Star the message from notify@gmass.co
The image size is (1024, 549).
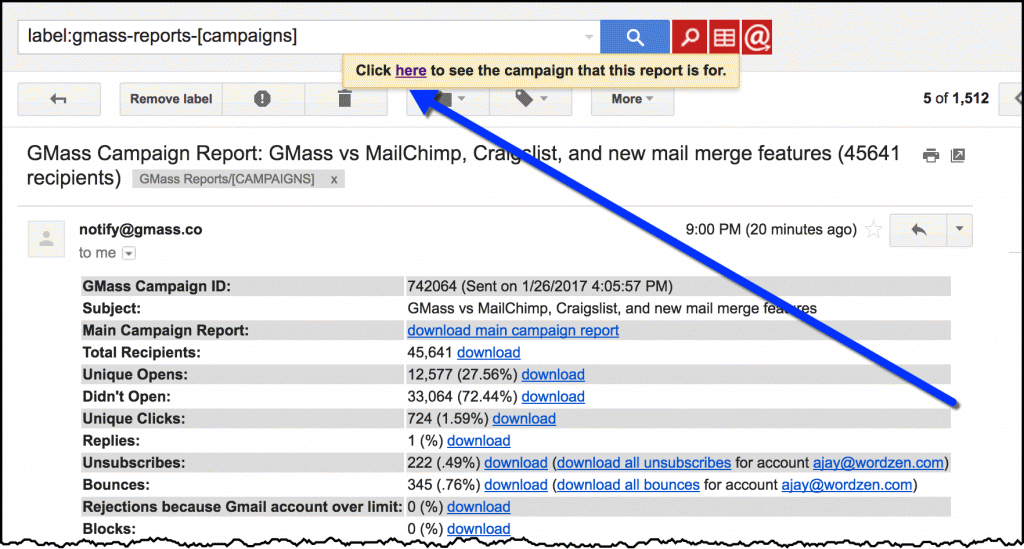(x=874, y=230)
